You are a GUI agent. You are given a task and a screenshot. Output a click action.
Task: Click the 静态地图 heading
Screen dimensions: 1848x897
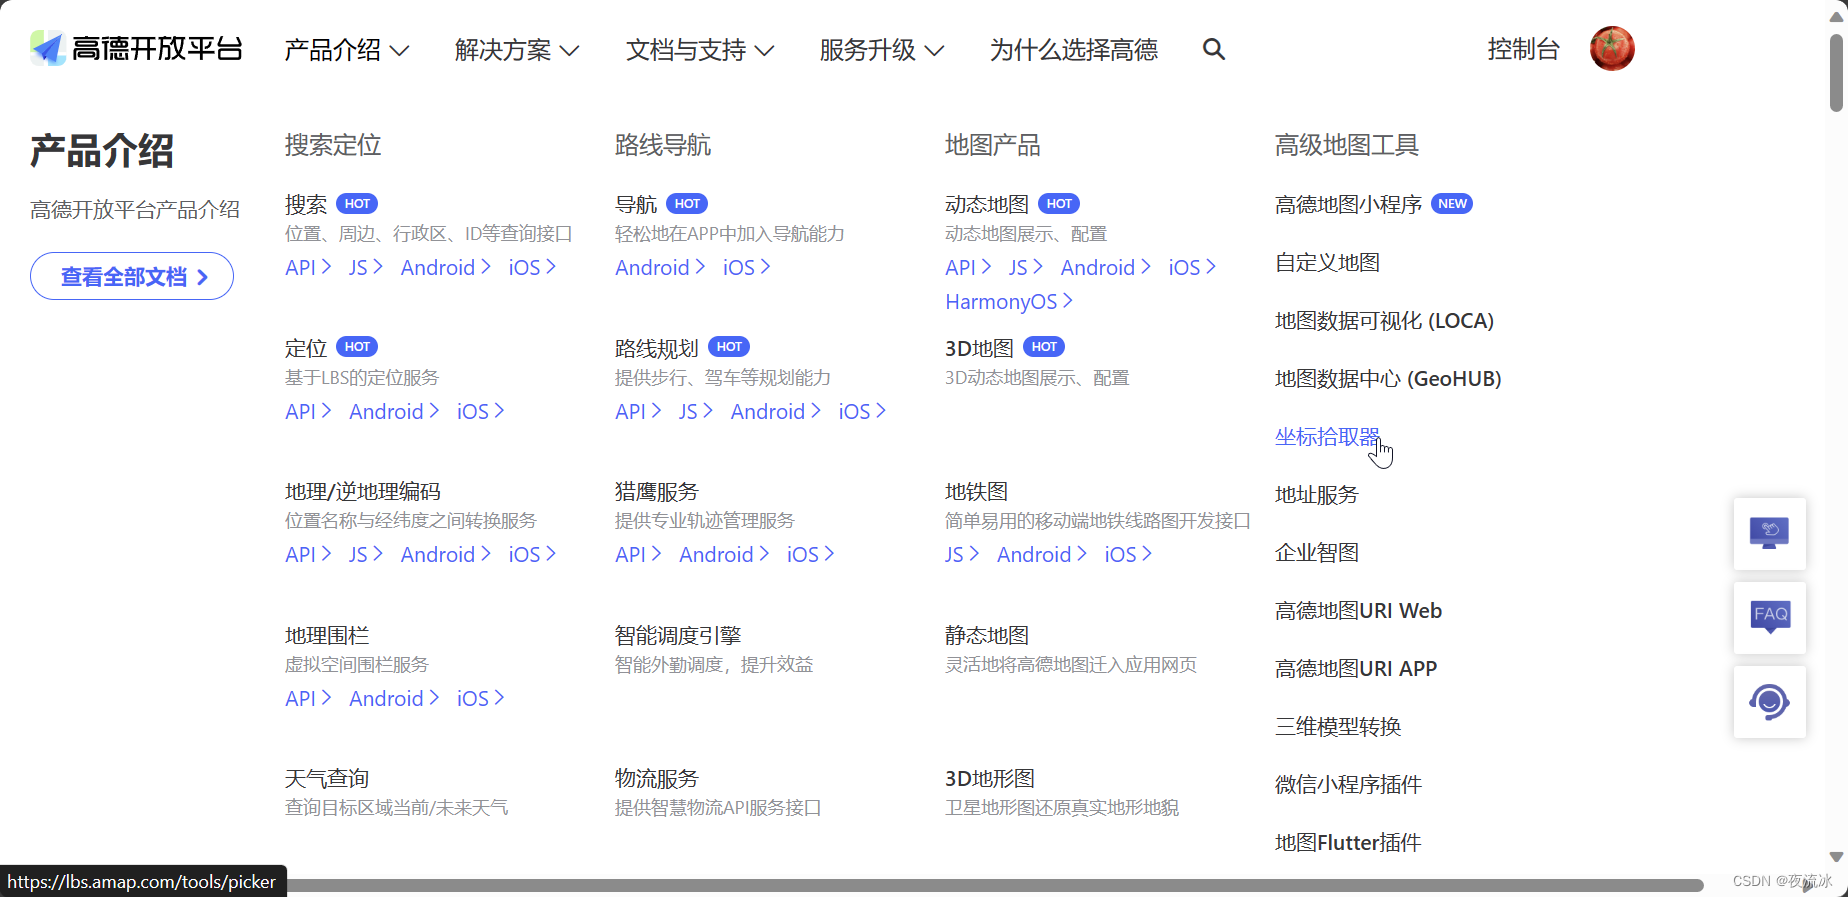tap(987, 636)
